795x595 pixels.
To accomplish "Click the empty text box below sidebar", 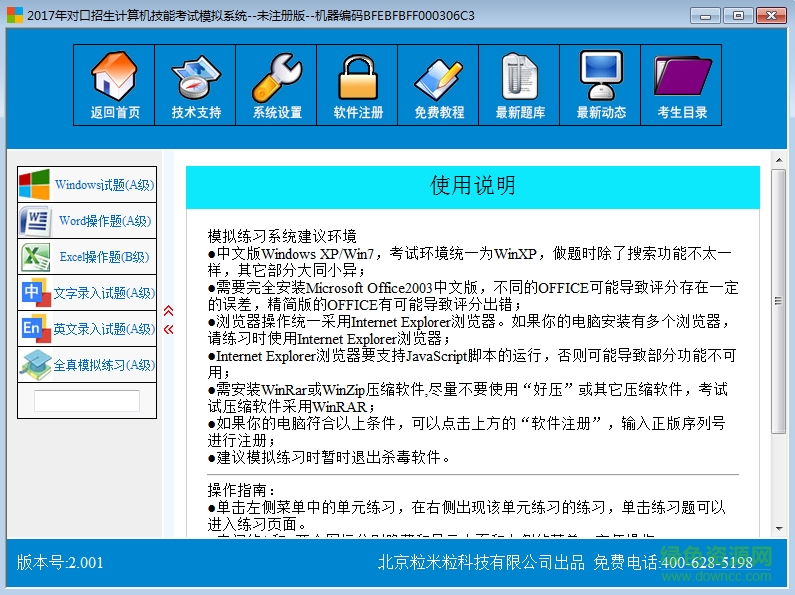I will click(87, 401).
